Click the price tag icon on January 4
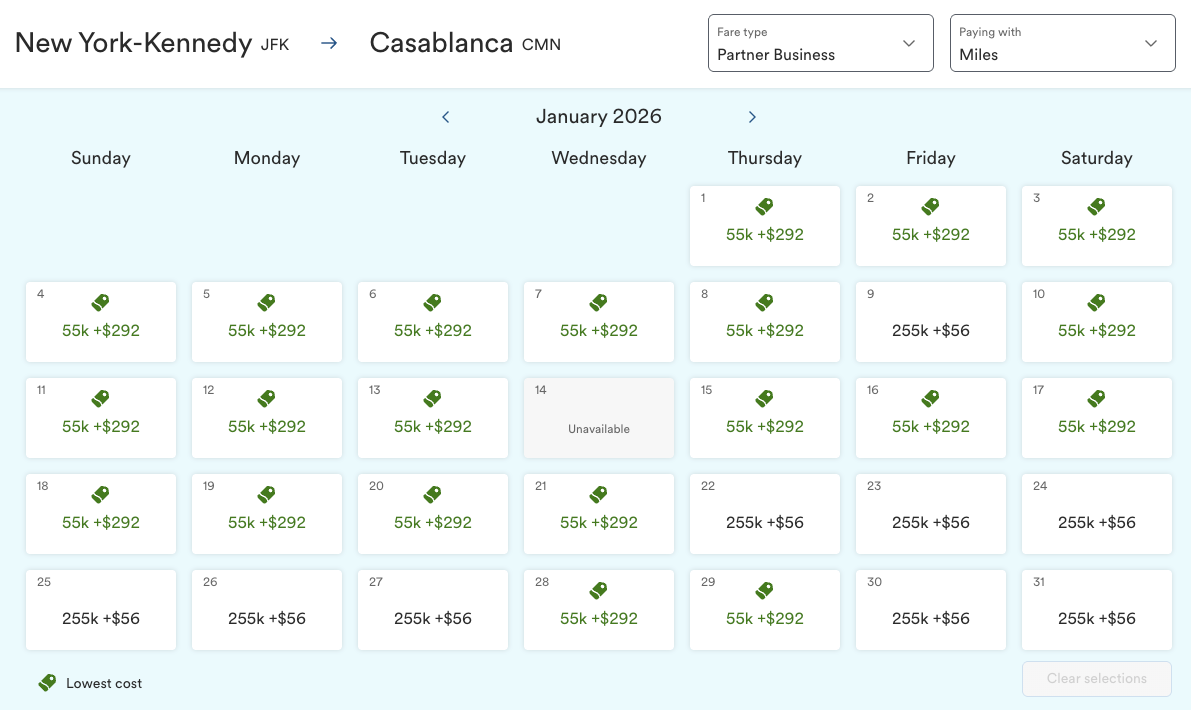This screenshot has width=1191, height=710. [x=101, y=303]
